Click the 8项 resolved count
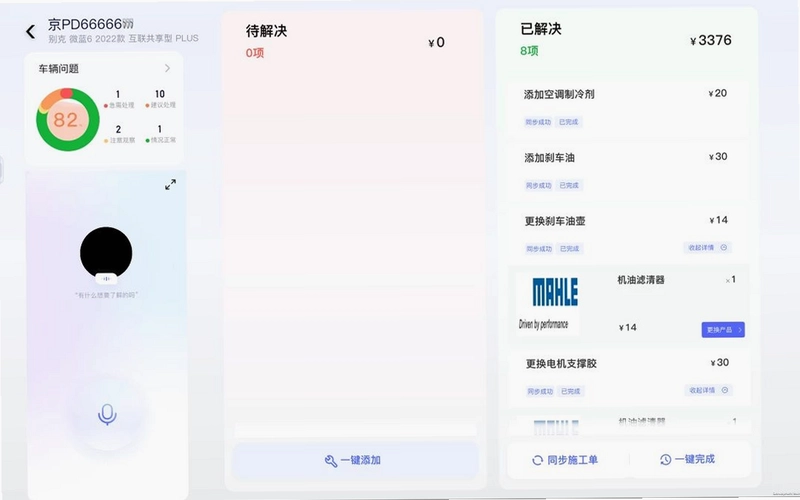Viewport: 800px width, 500px height. (529, 51)
